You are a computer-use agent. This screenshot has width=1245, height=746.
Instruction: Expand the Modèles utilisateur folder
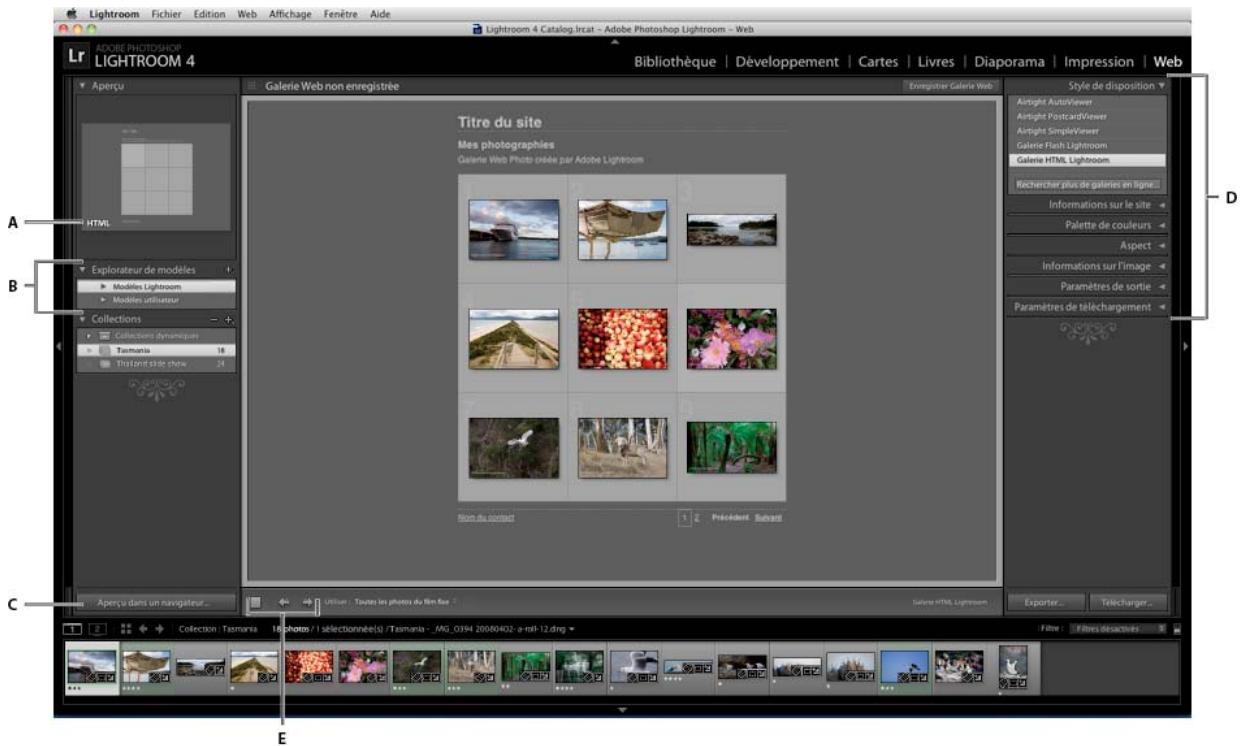[104, 299]
